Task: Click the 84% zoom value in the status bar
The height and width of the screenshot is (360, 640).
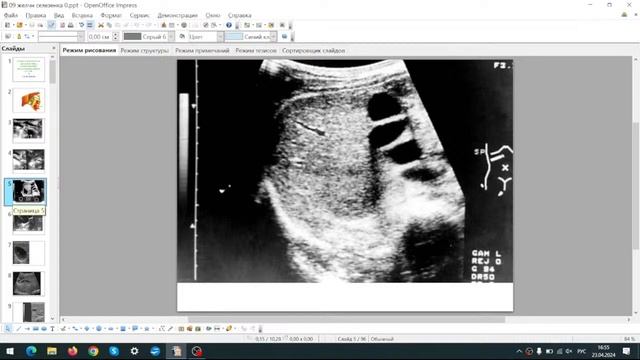Action: click(629, 339)
